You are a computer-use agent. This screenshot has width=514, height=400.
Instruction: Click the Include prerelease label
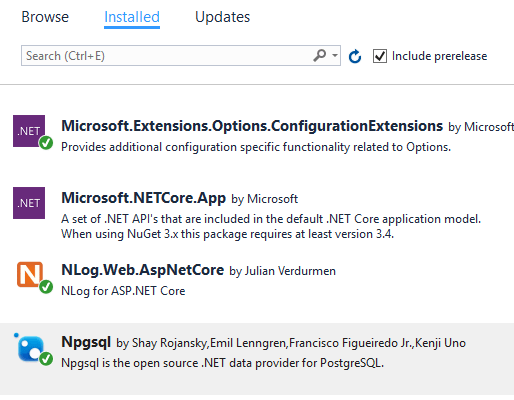[439, 56]
